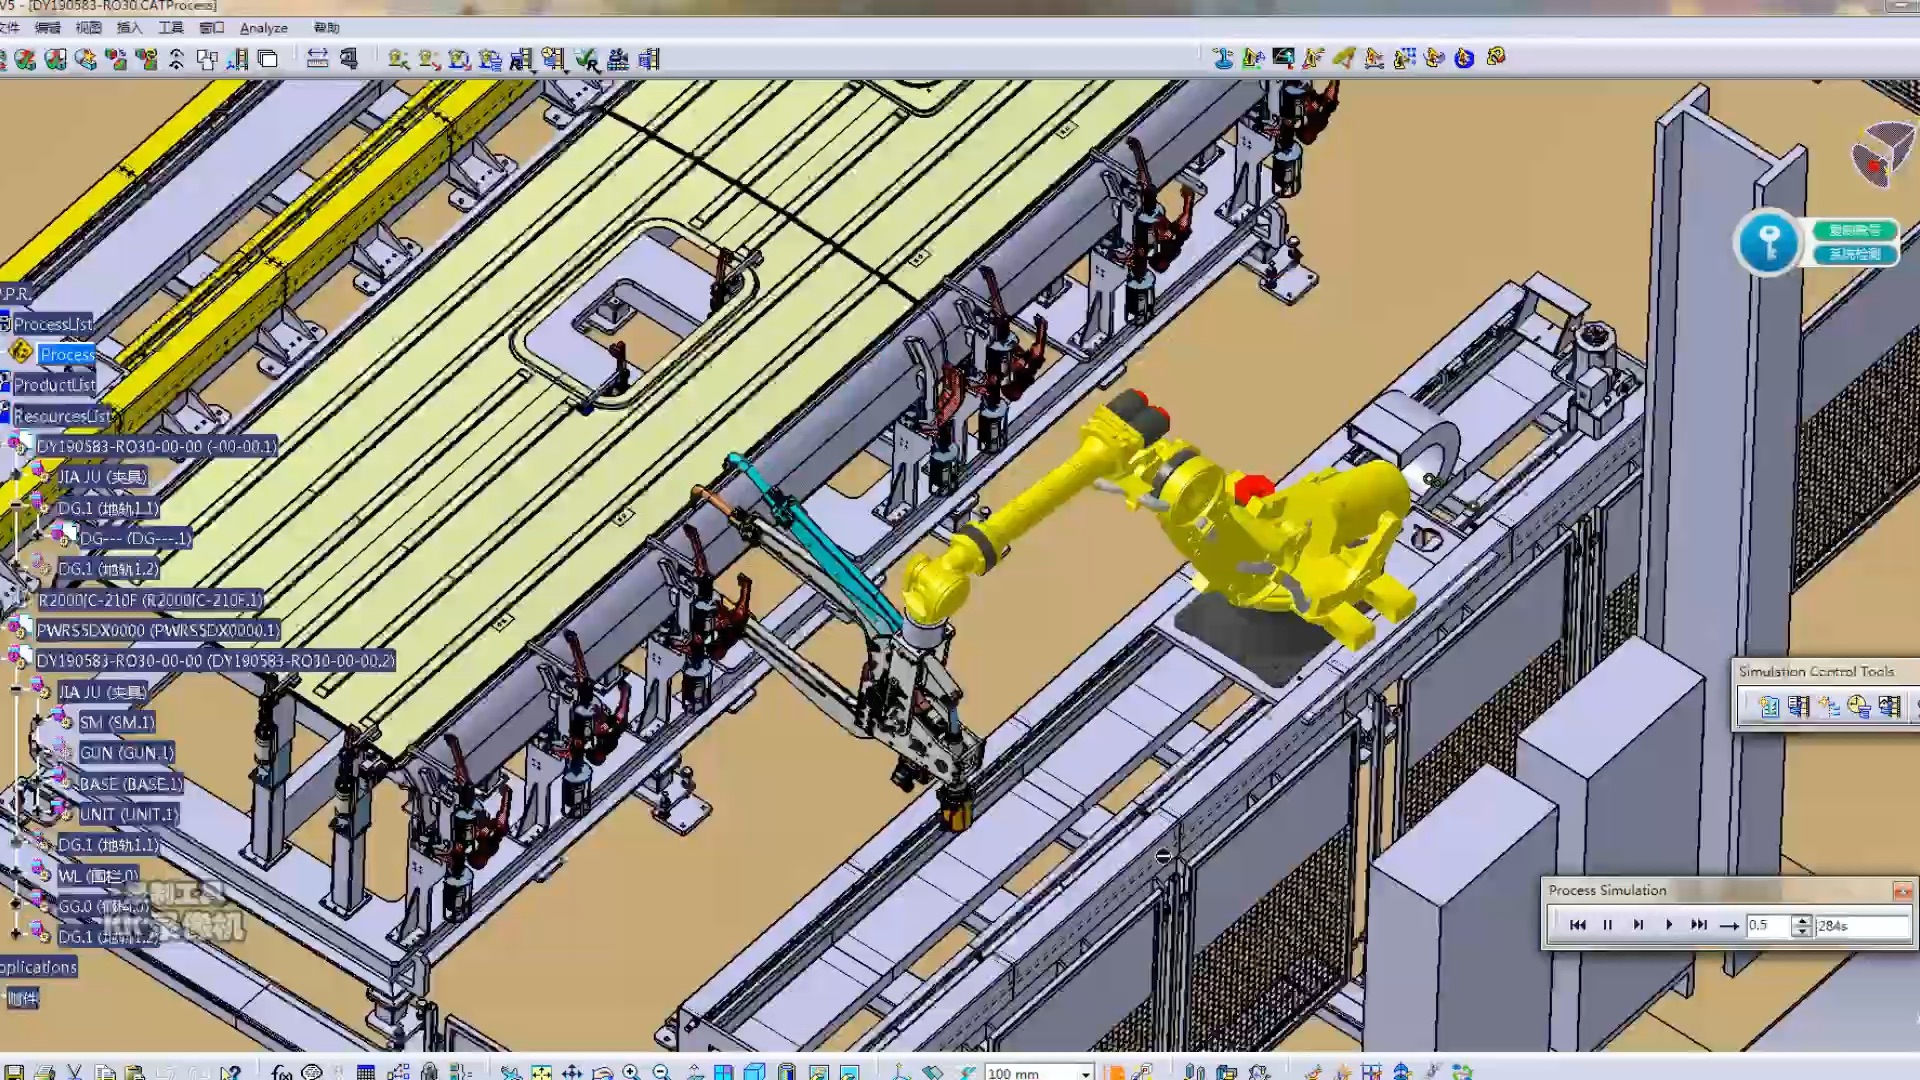Increase simulation step value 0.5
This screenshot has width=1920, height=1080.
tap(1801, 920)
